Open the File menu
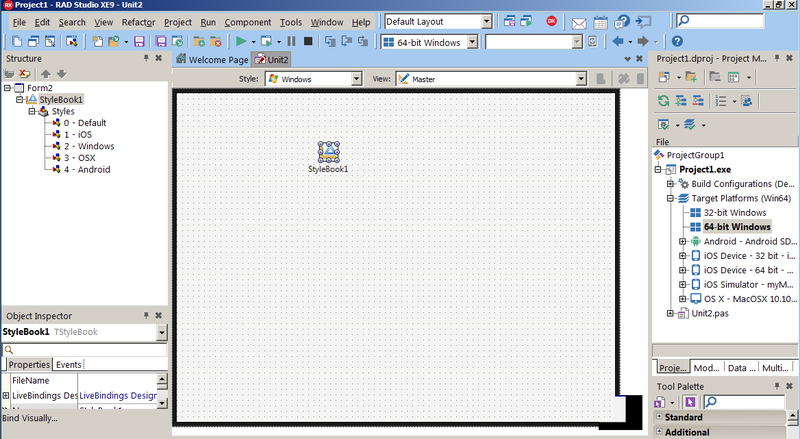Image resolution: width=800 pixels, height=439 pixels. [19, 22]
